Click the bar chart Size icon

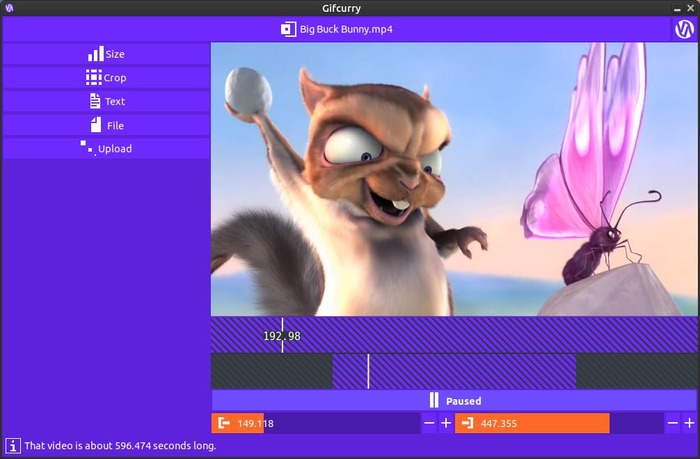(x=96, y=54)
